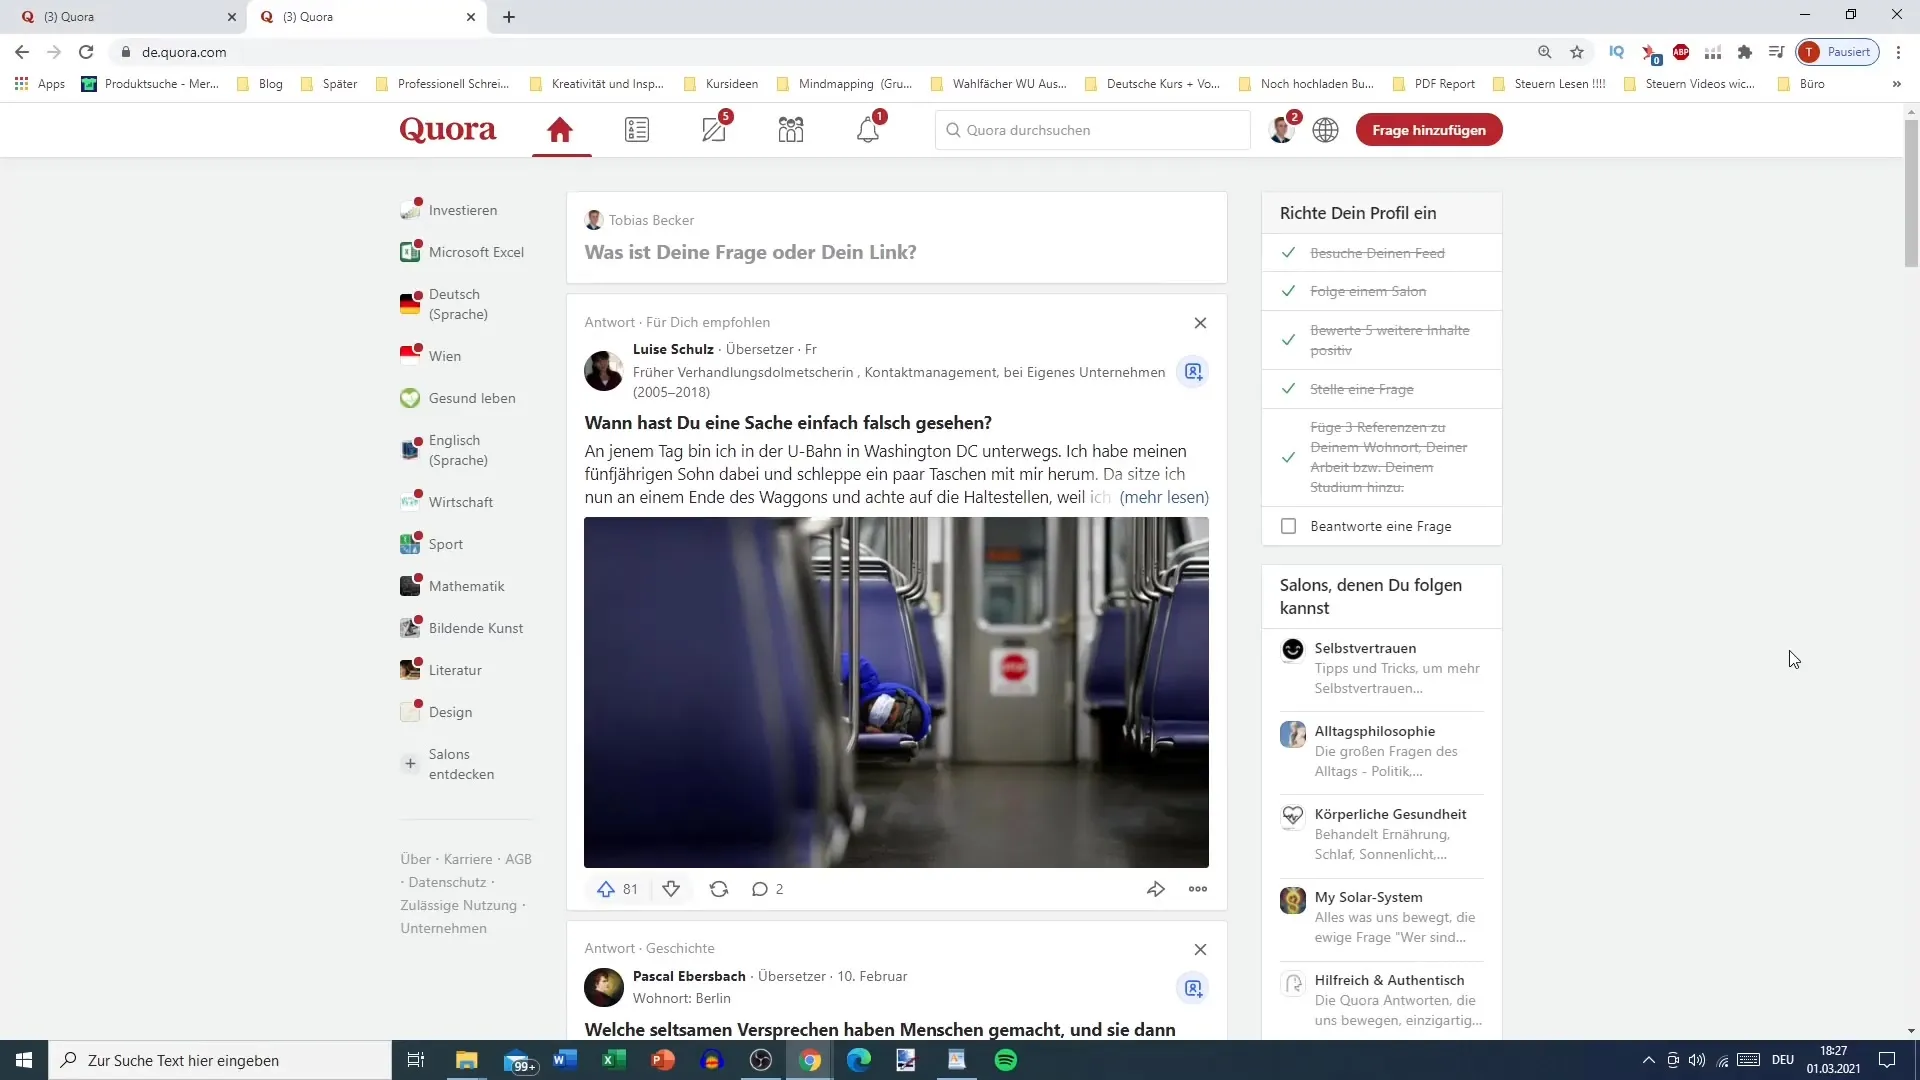Click the upvote count 81 on post
Viewport: 1920px width, 1080px height.
point(629,887)
